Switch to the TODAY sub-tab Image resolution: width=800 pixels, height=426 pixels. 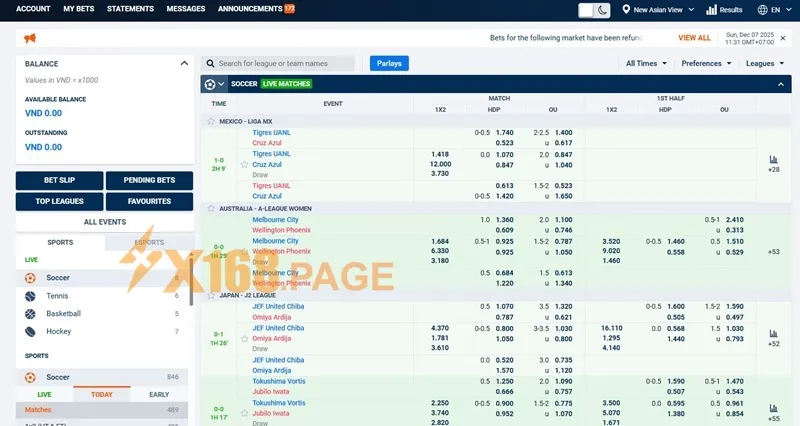pos(102,394)
